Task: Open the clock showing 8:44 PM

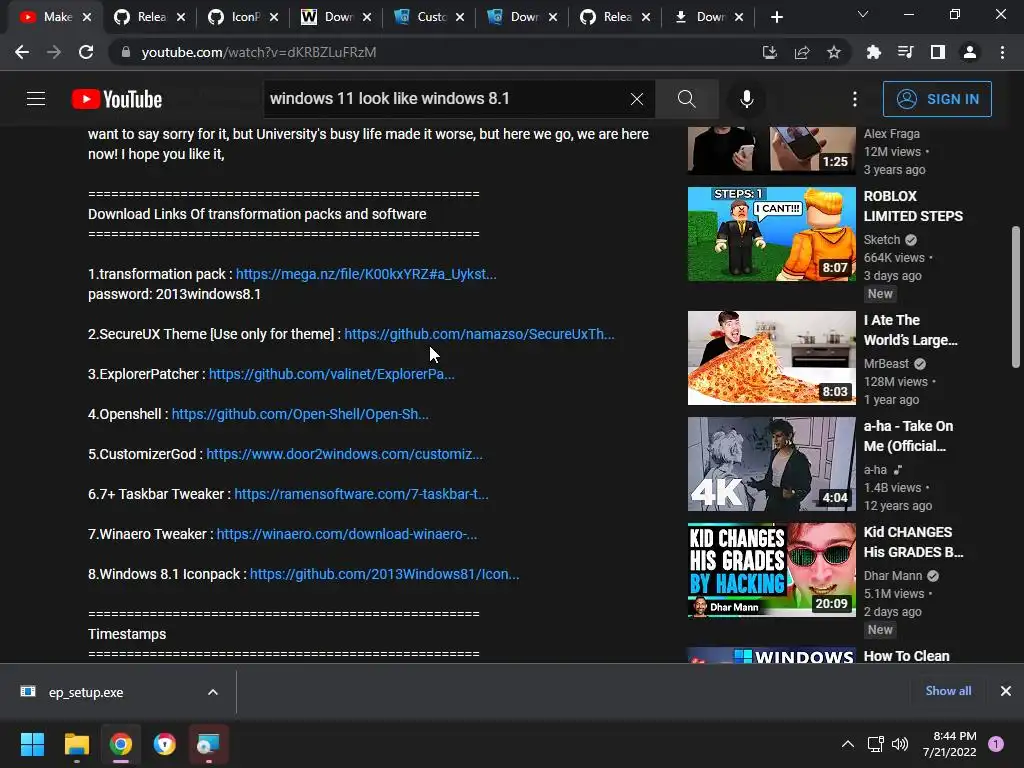Action: click(950, 744)
